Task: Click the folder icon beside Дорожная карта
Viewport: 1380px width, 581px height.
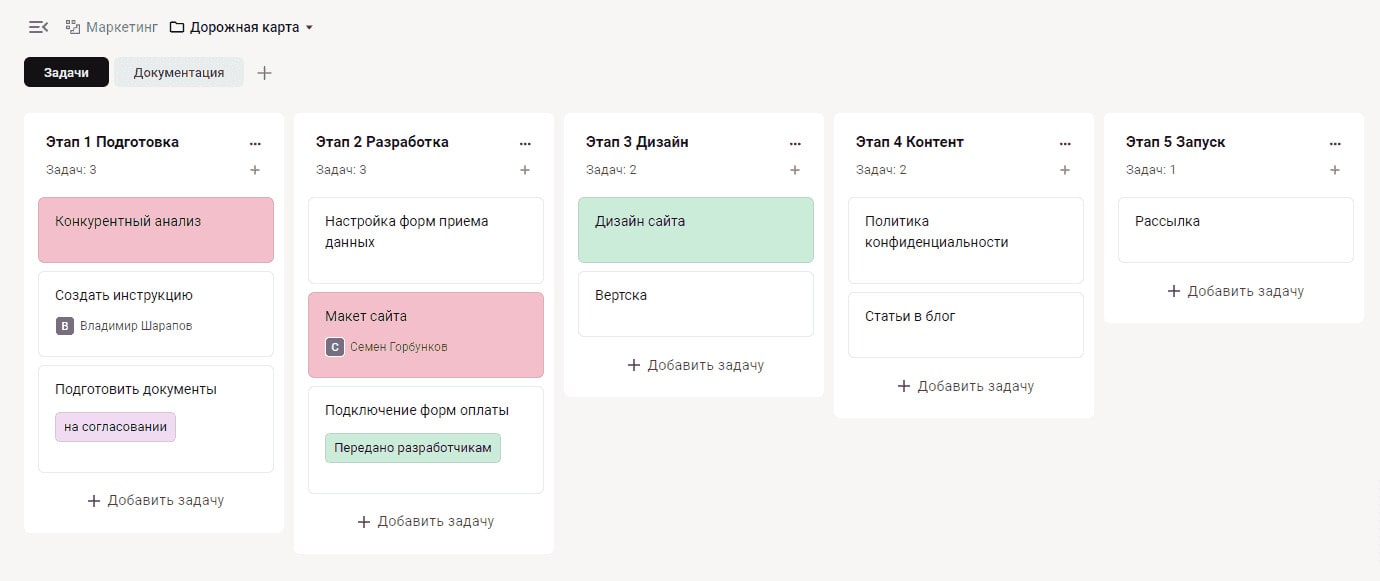Action: coord(175,27)
